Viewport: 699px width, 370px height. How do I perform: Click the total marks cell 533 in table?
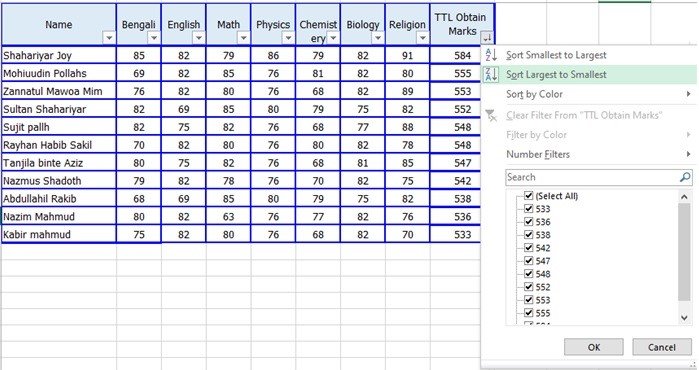456,234
